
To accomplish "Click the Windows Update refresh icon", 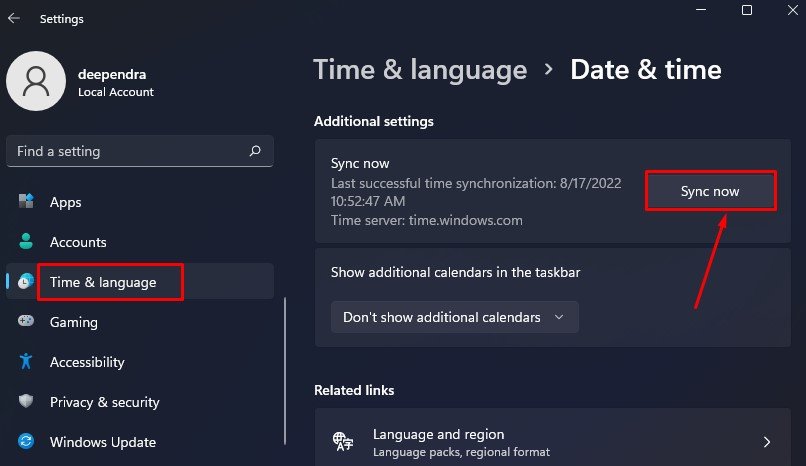I will click(x=26, y=441).
